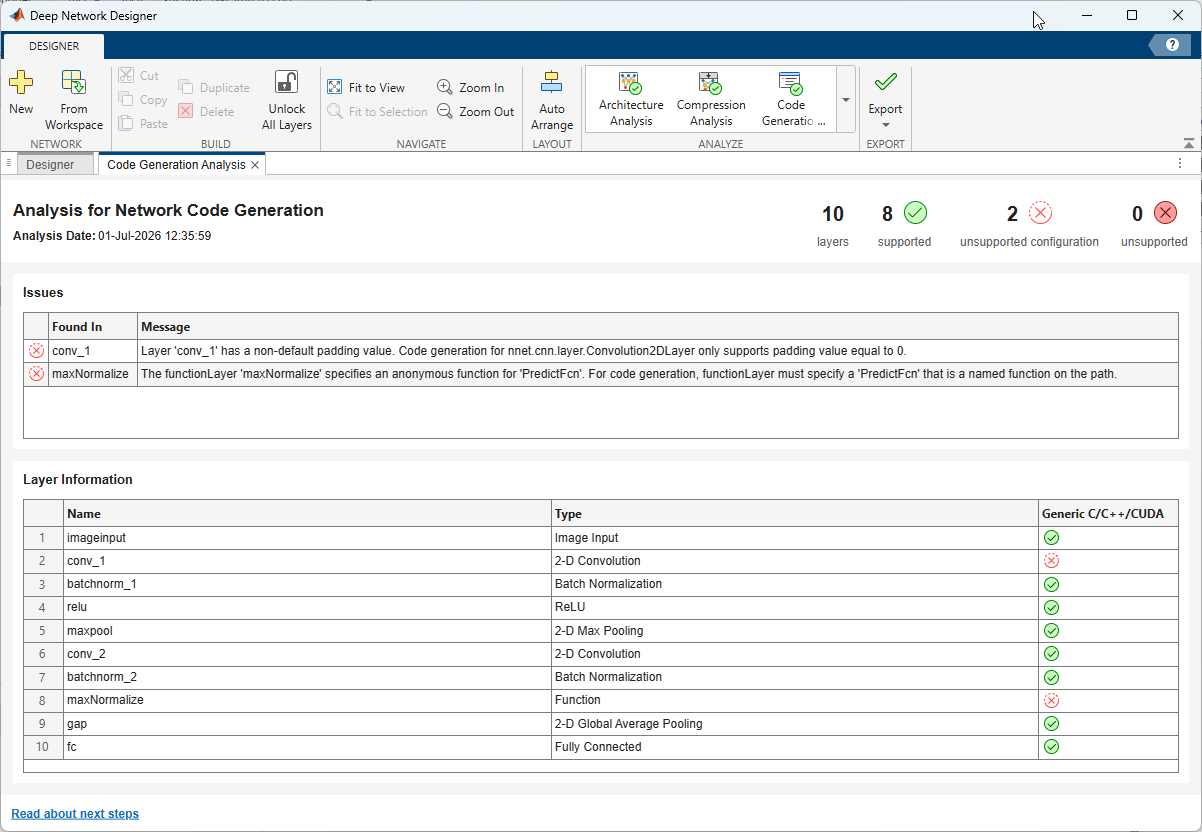Image resolution: width=1202 pixels, height=832 pixels.
Task: Click the MATLAB logo in title bar
Action: click(x=17, y=15)
